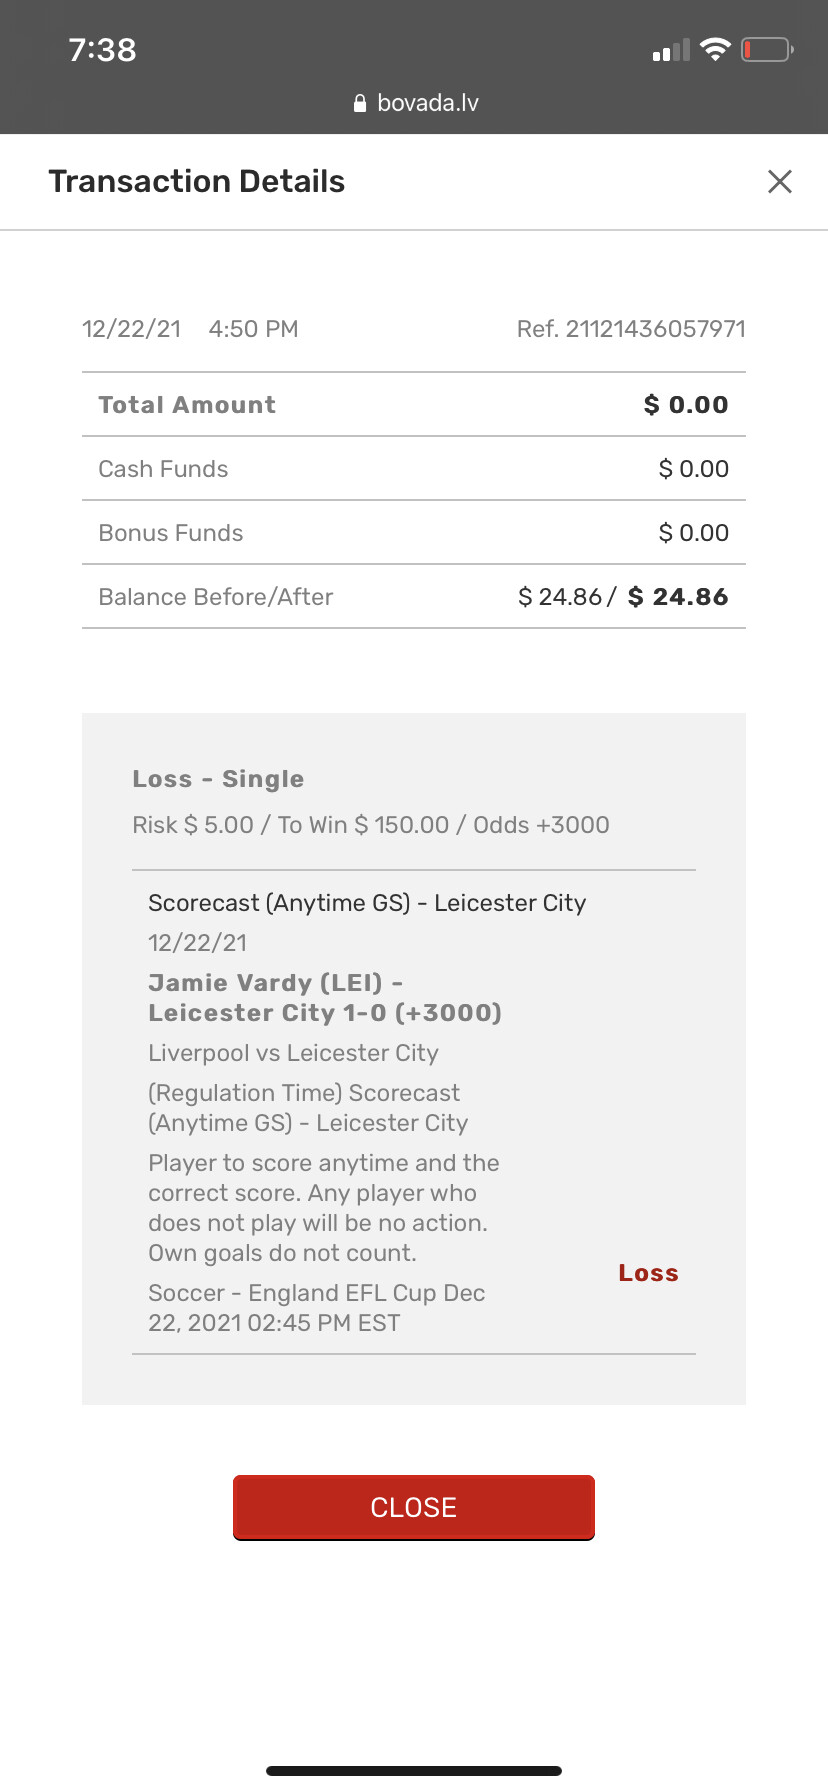This screenshot has height=1792, width=828.
Task: Tap the bovada.lv address text
Action: [x=428, y=103]
